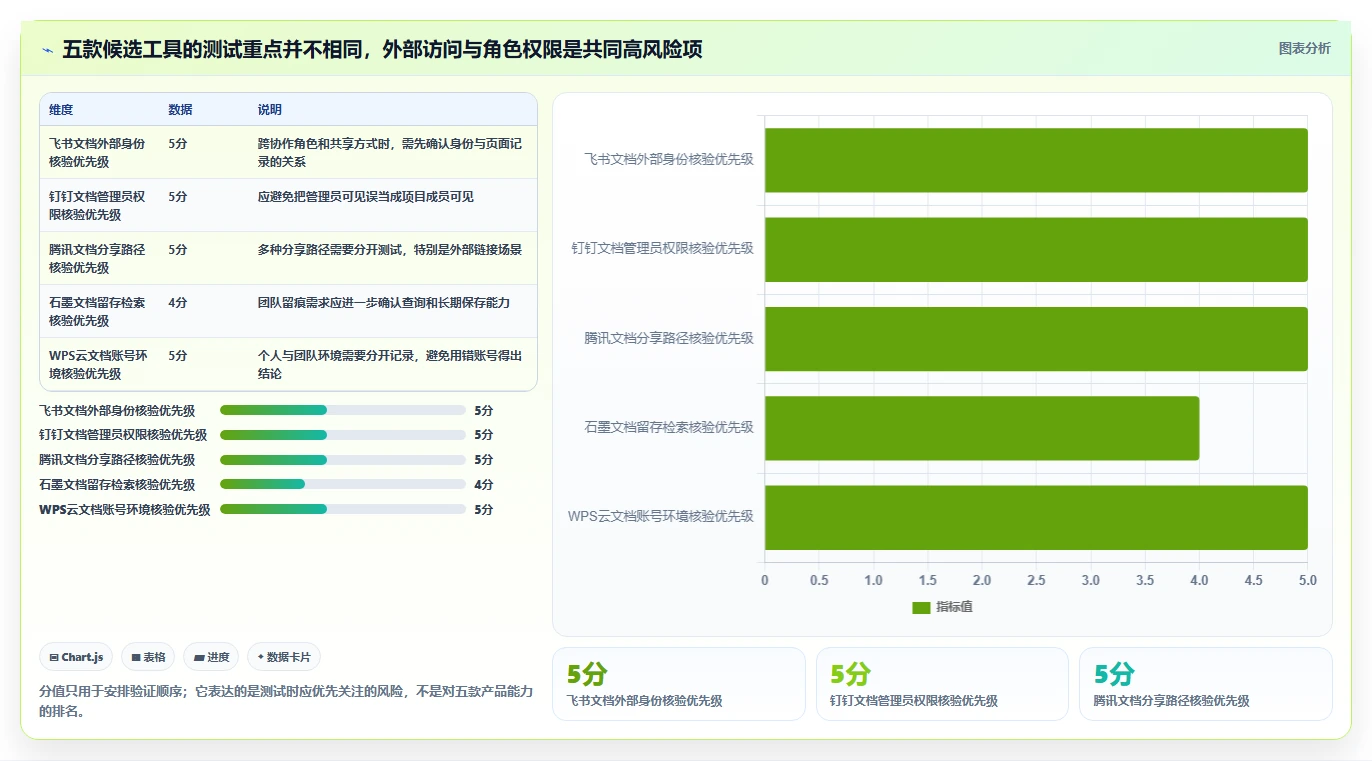Click the footnote text starting with 分值只用于
Screen dimensions: 1372x761
pos(287,701)
